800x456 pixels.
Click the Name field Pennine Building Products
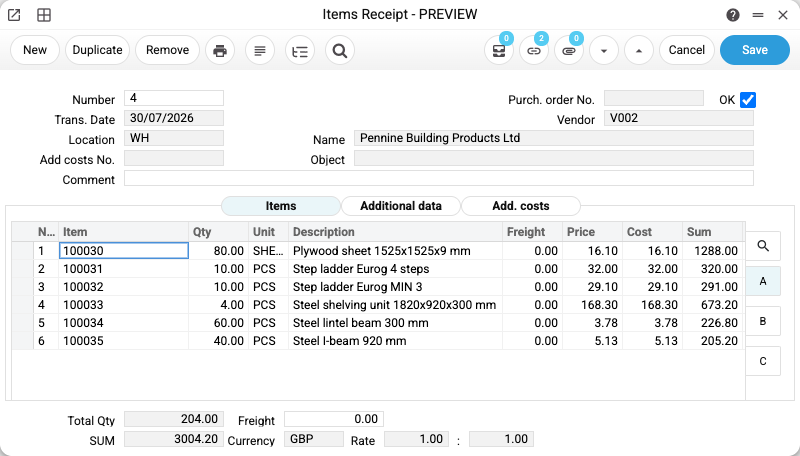[554, 138]
